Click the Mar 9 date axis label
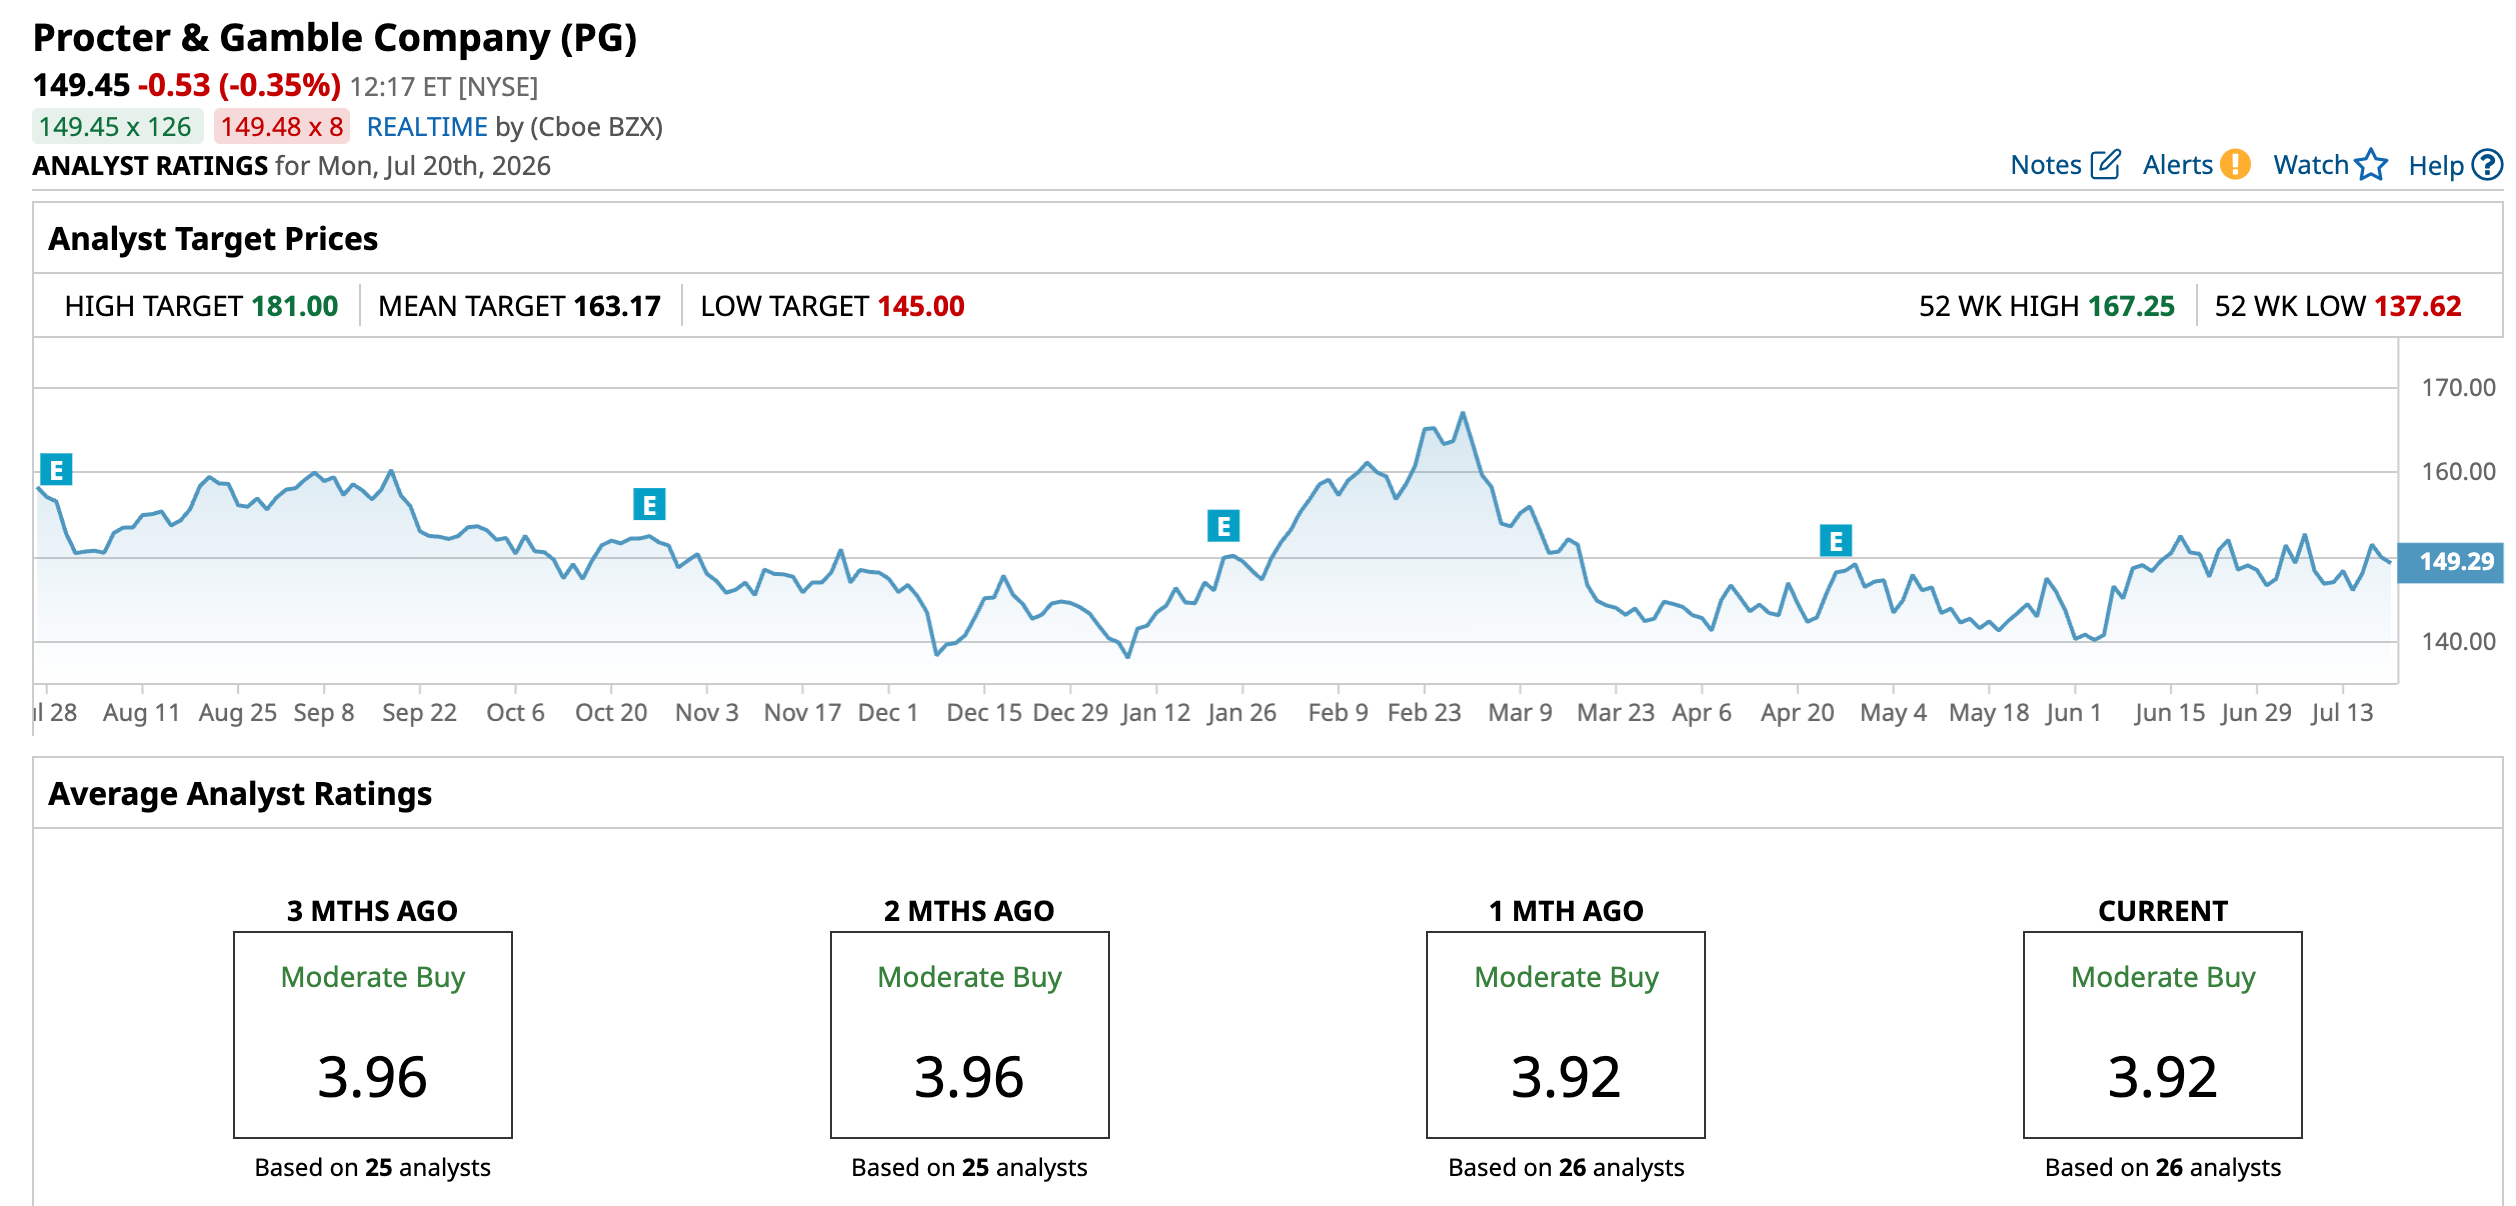This screenshot has height=1206, width=2516. (1520, 713)
